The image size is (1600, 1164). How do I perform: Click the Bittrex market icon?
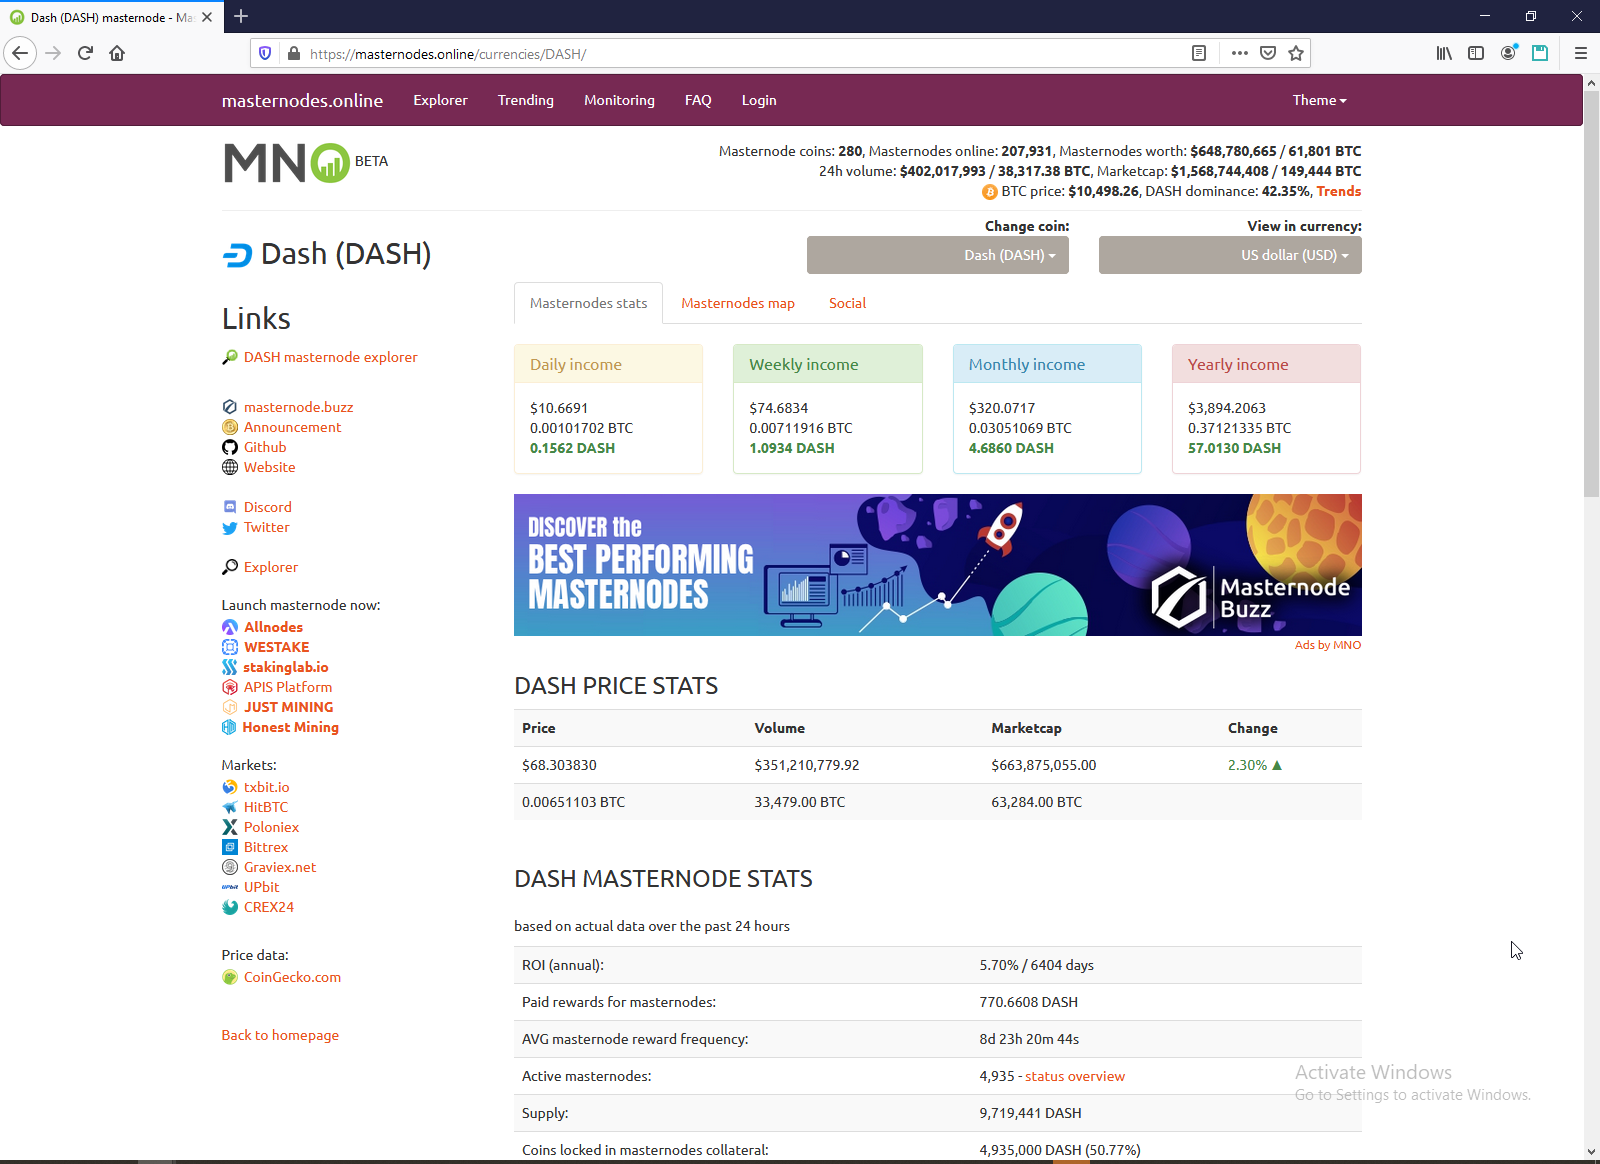(x=230, y=847)
